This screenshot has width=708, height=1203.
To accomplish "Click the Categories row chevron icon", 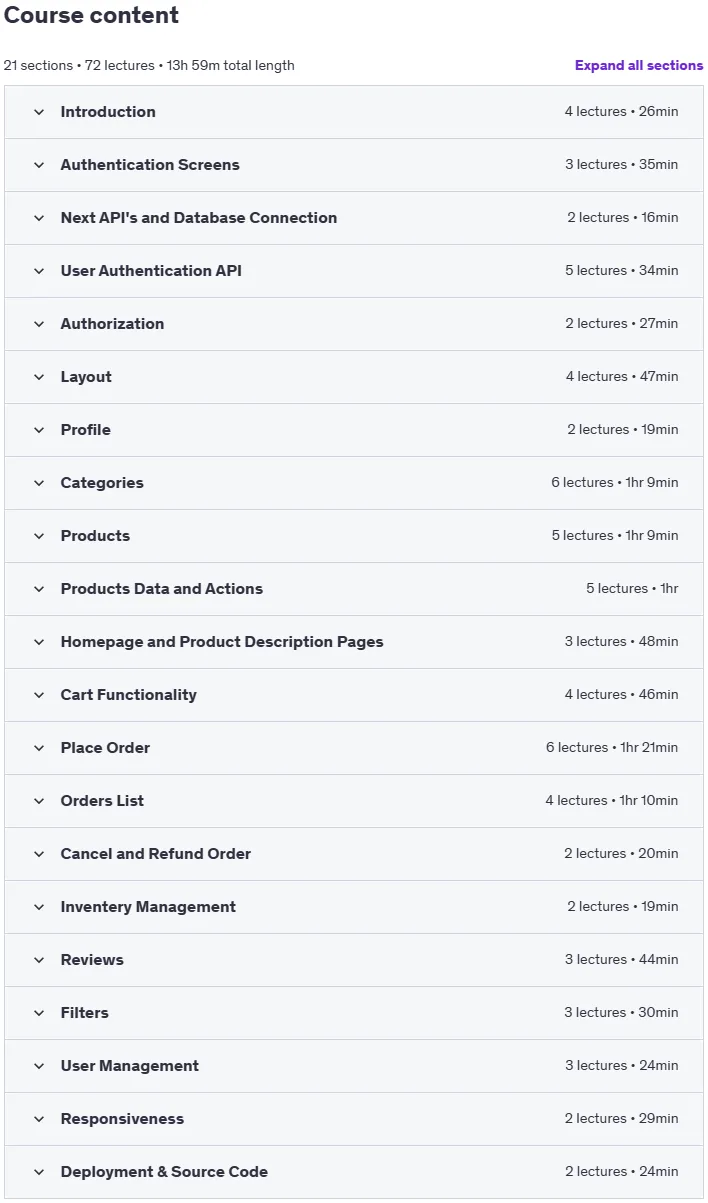I will click(39, 483).
